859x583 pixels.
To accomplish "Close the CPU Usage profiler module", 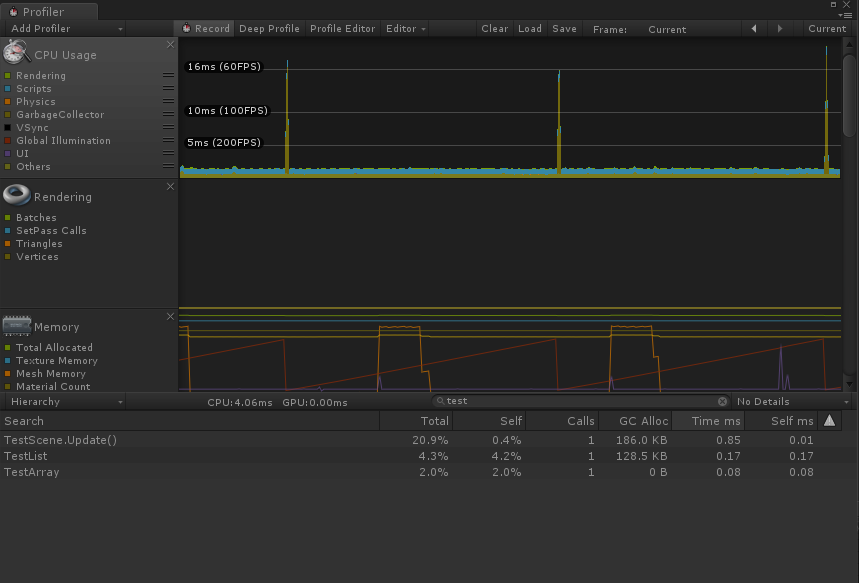I will (170, 44).
